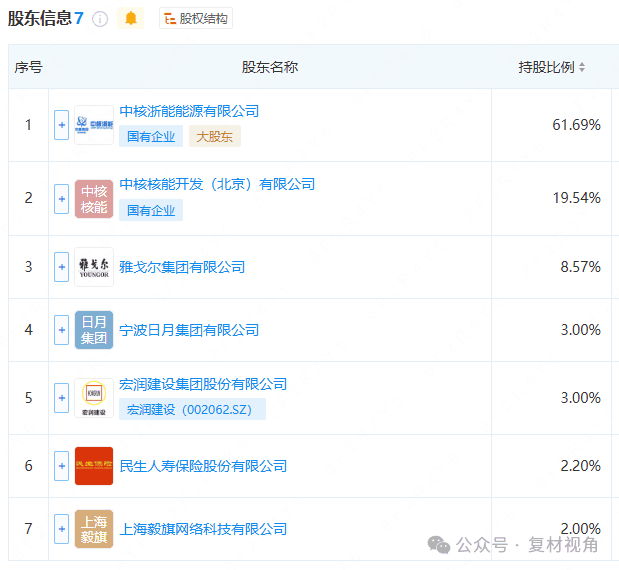Click the 日月集团 blue logo tile

coord(94,330)
